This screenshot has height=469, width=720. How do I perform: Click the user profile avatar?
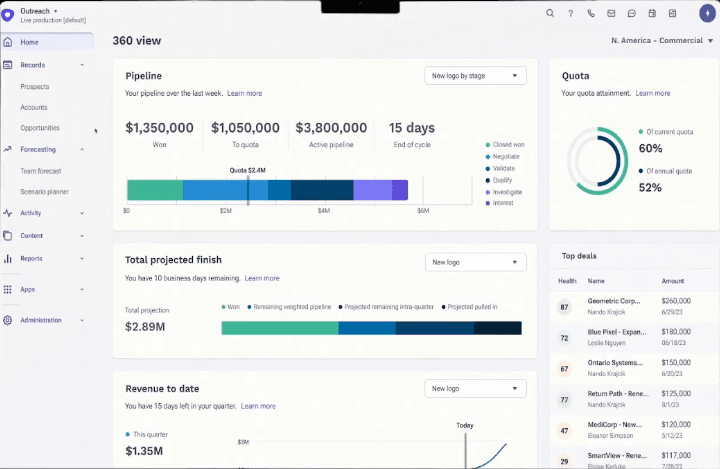tap(707, 13)
